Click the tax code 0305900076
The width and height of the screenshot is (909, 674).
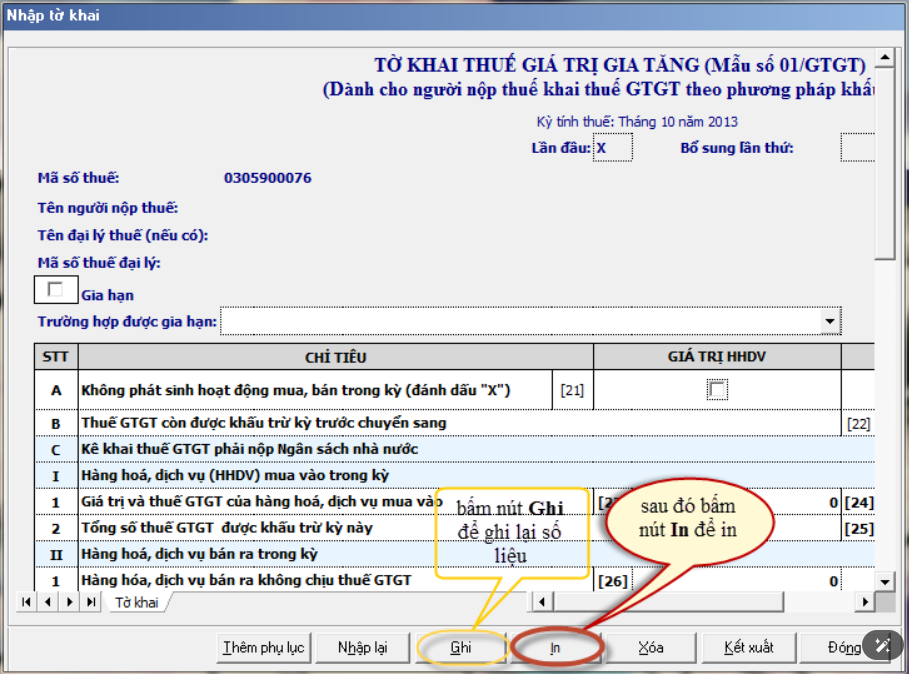[x=268, y=178]
